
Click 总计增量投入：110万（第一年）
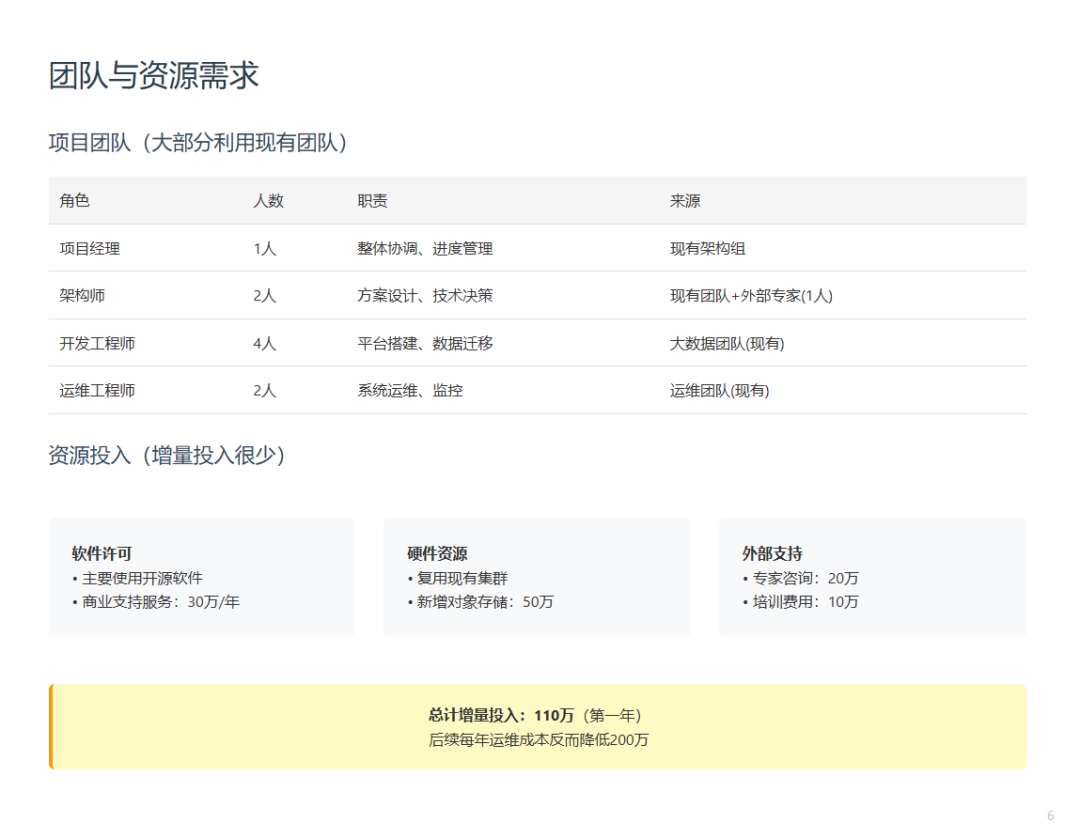537,715
